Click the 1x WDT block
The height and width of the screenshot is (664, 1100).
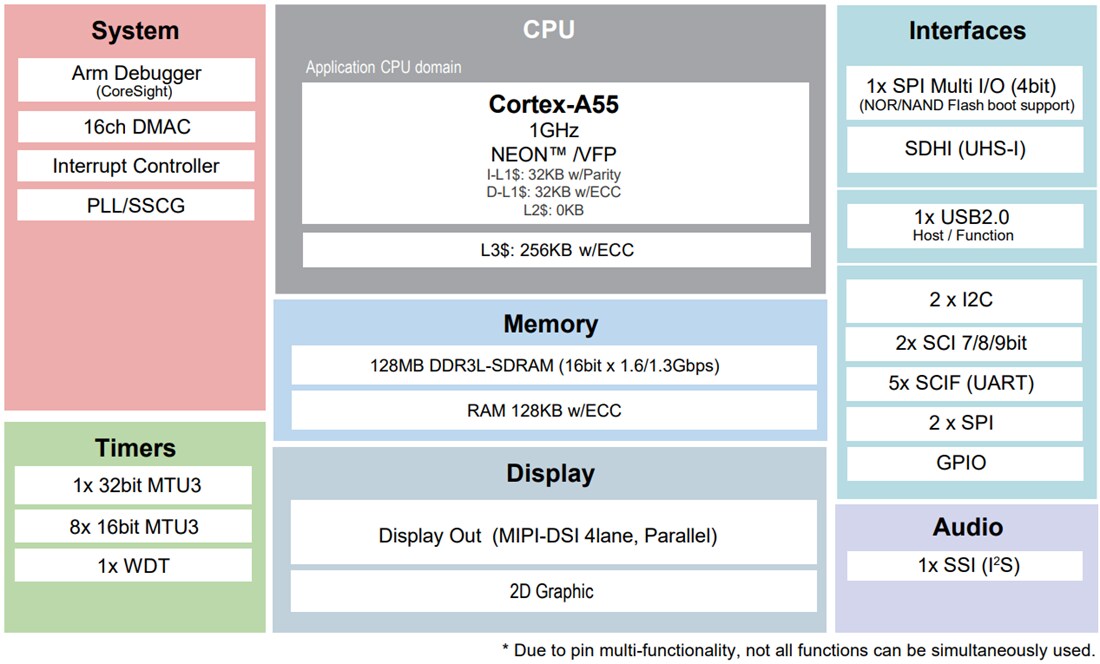tap(133, 566)
